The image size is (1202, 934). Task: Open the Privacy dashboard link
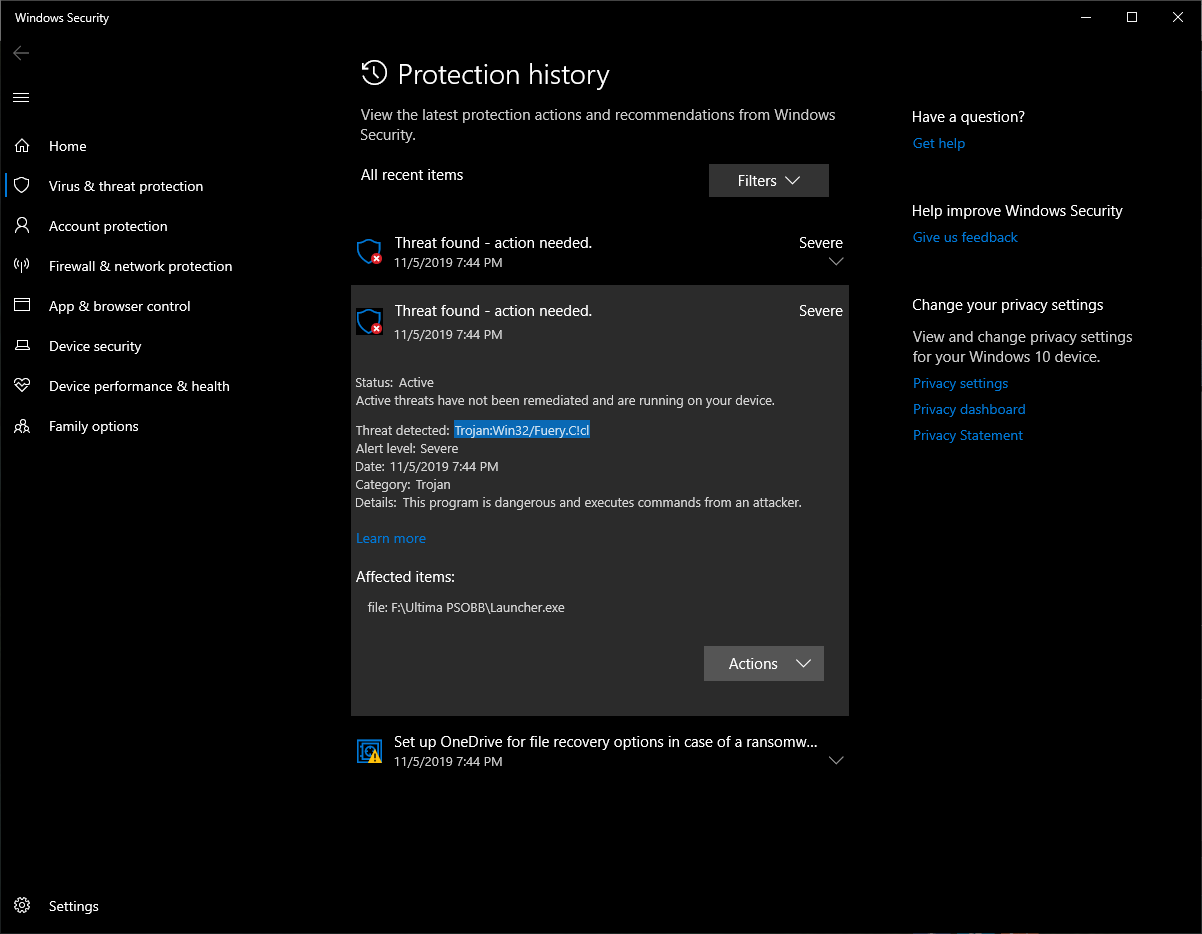[x=969, y=409]
